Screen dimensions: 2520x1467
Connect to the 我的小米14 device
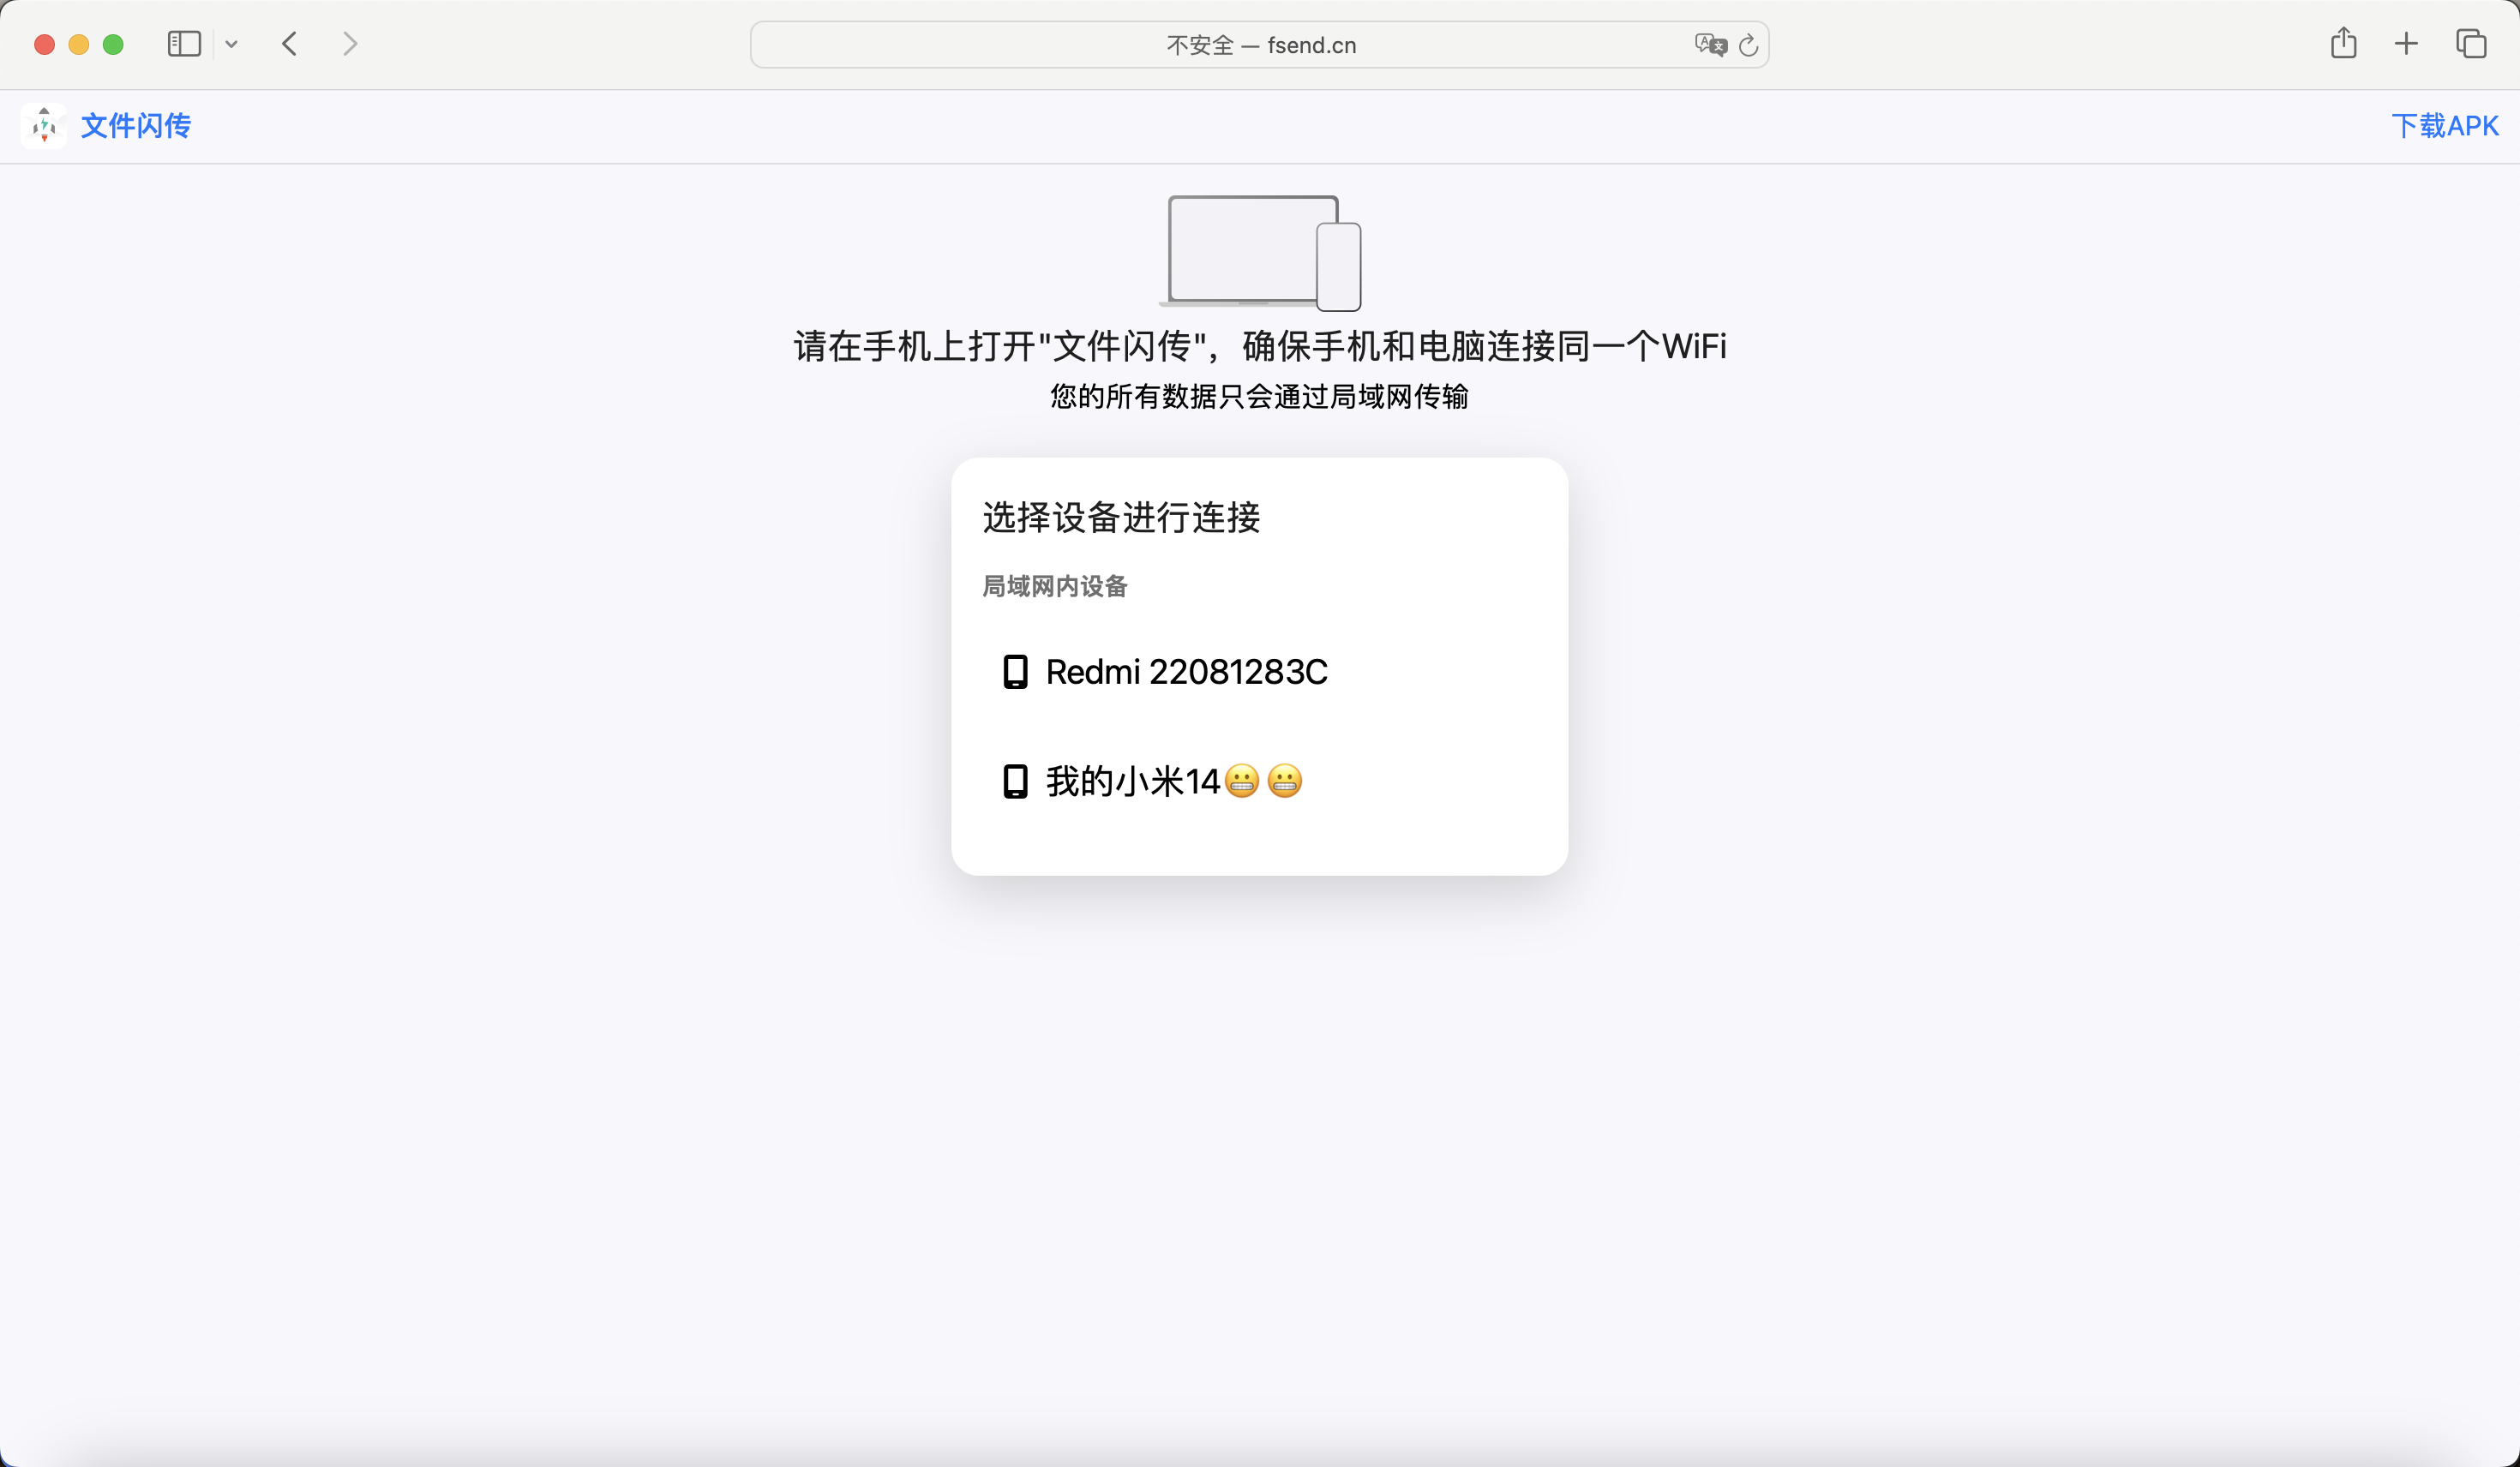1259,781
